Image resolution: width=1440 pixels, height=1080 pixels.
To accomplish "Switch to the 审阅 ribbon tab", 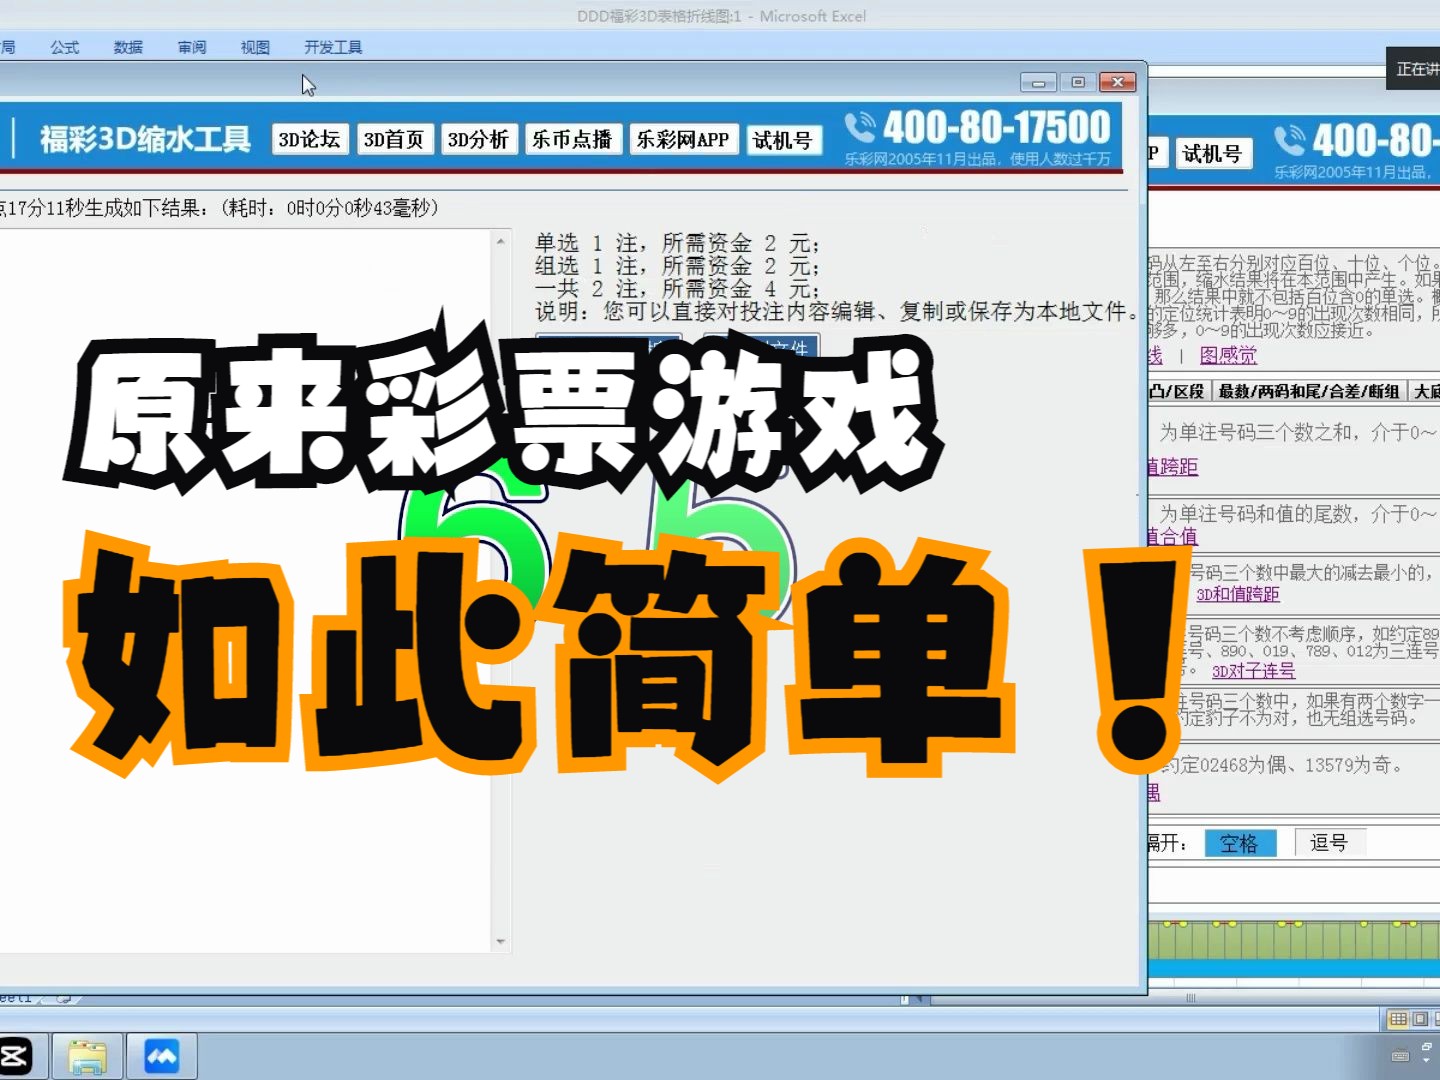I will pyautogui.click(x=192, y=47).
